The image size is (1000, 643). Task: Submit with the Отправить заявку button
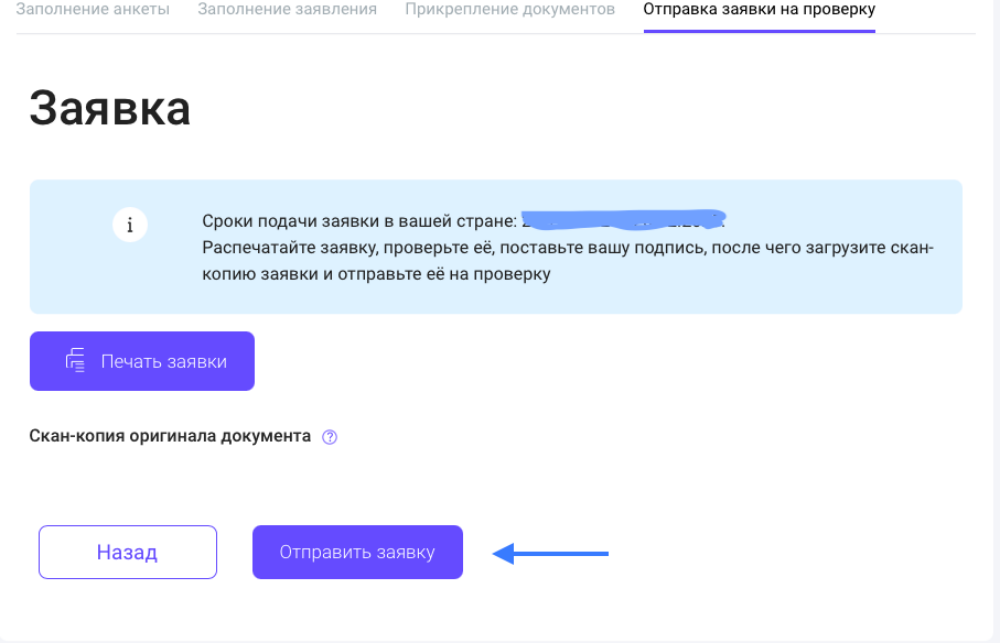357,552
